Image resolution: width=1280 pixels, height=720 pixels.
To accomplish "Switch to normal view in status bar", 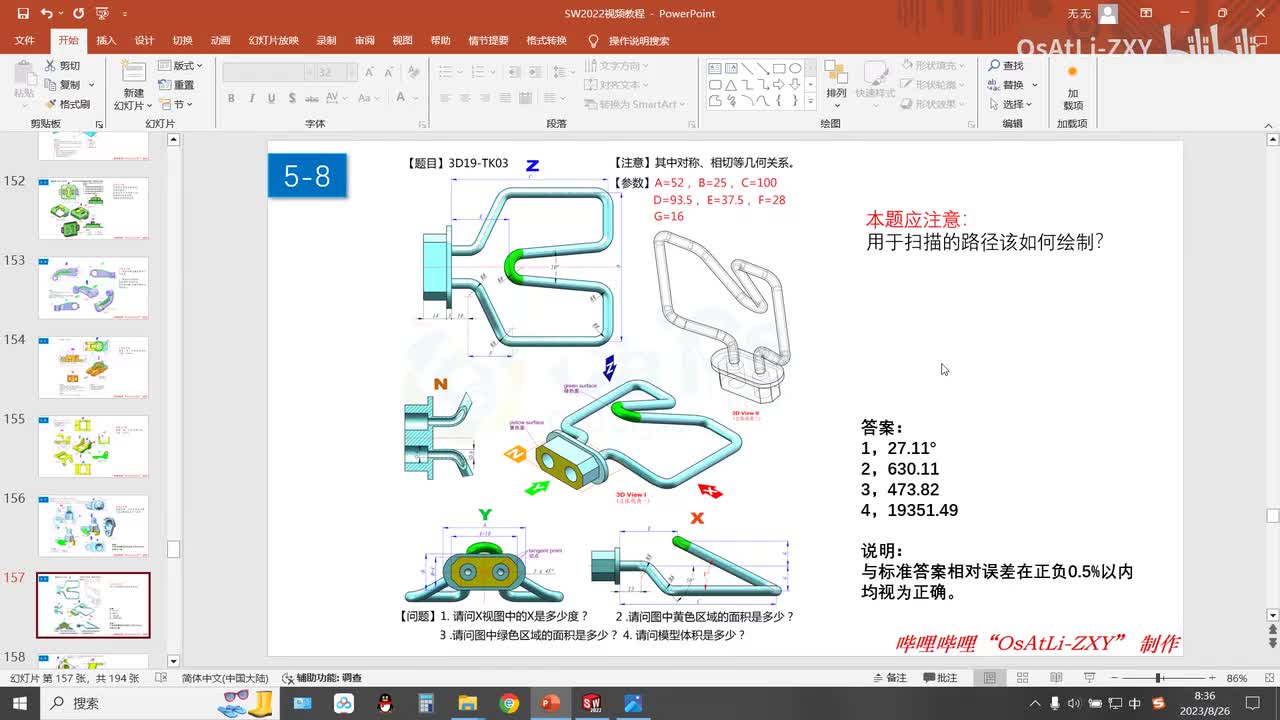I will 989,678.
